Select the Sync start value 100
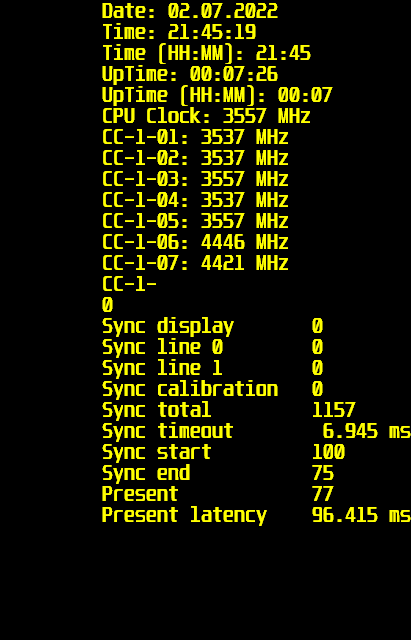This screenshot has width=411, height=640. click(x=329, y=452)
